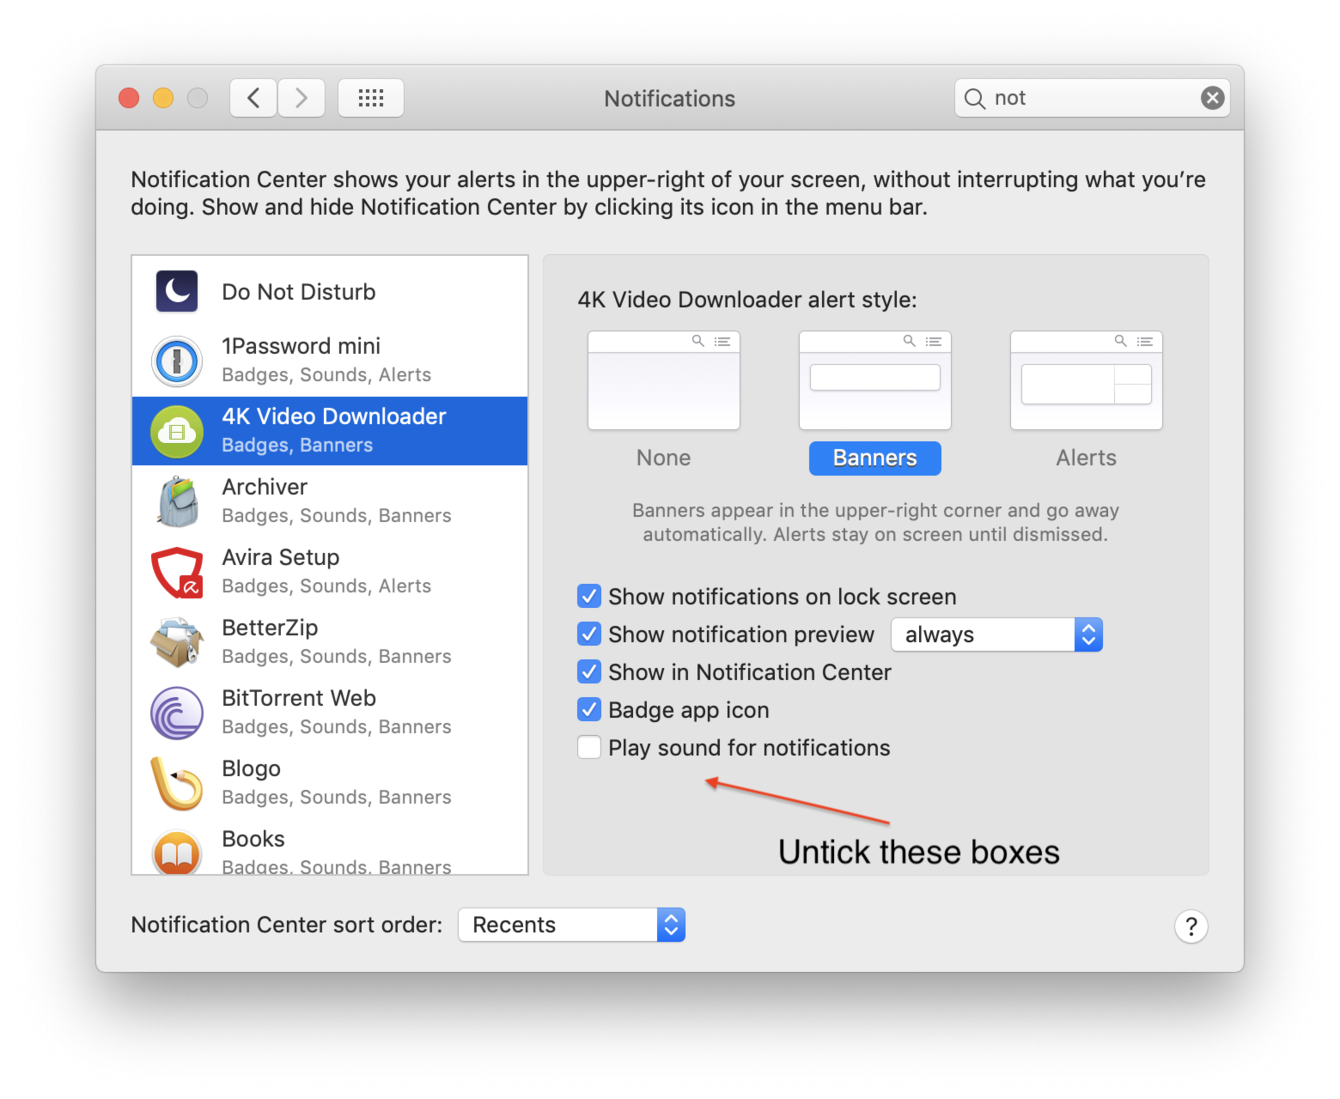This screenshot has width=1340, height=1099.
Task: Select the BitTorrent Web icon
Action: click(176, 712)
